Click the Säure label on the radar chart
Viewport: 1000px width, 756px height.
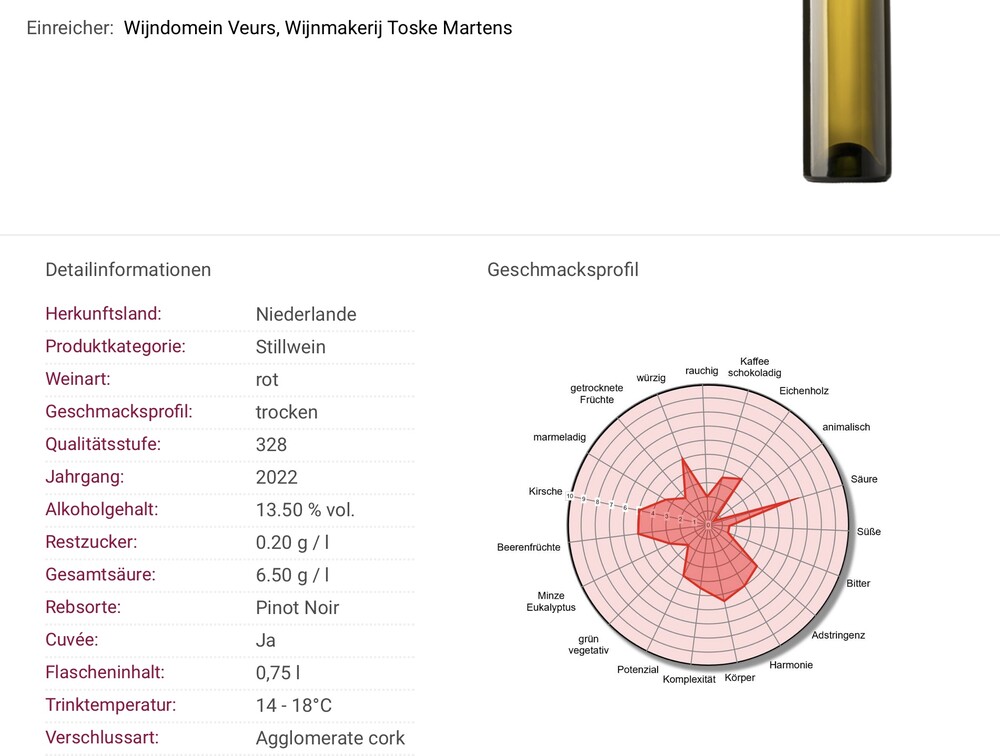pos(863,479)
